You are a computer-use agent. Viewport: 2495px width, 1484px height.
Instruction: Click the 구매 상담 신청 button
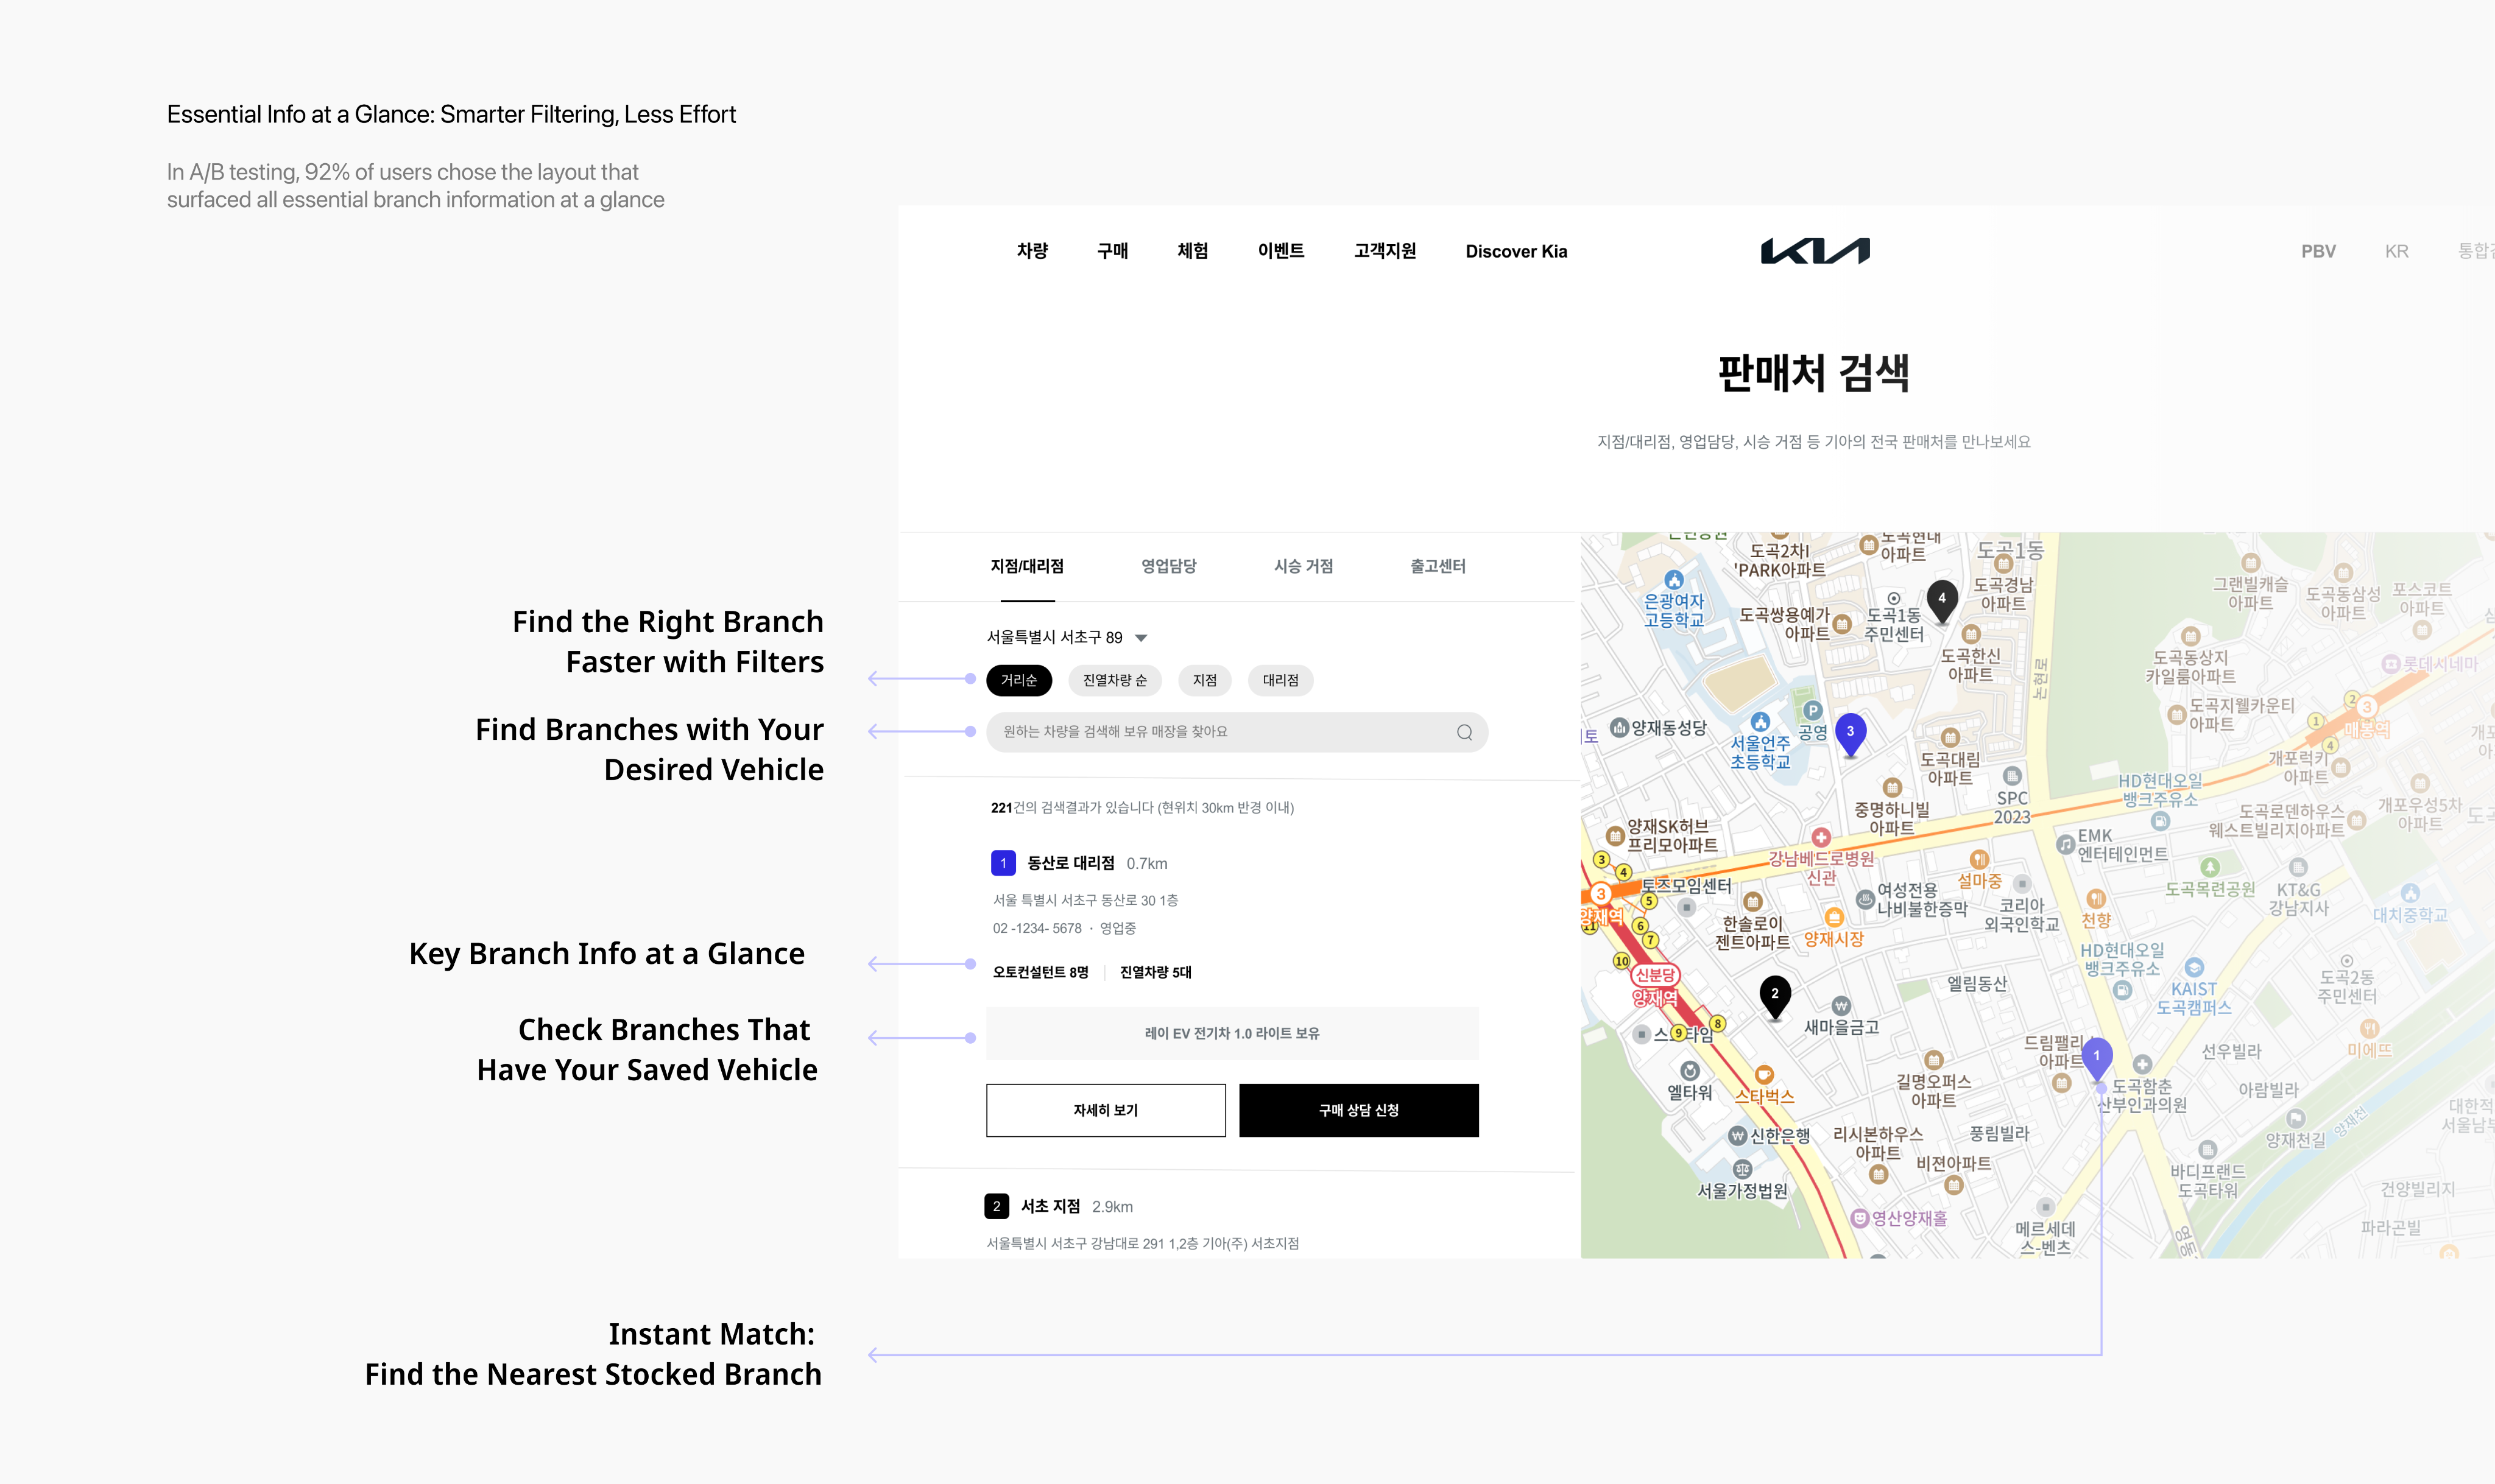point(1358,1110)
